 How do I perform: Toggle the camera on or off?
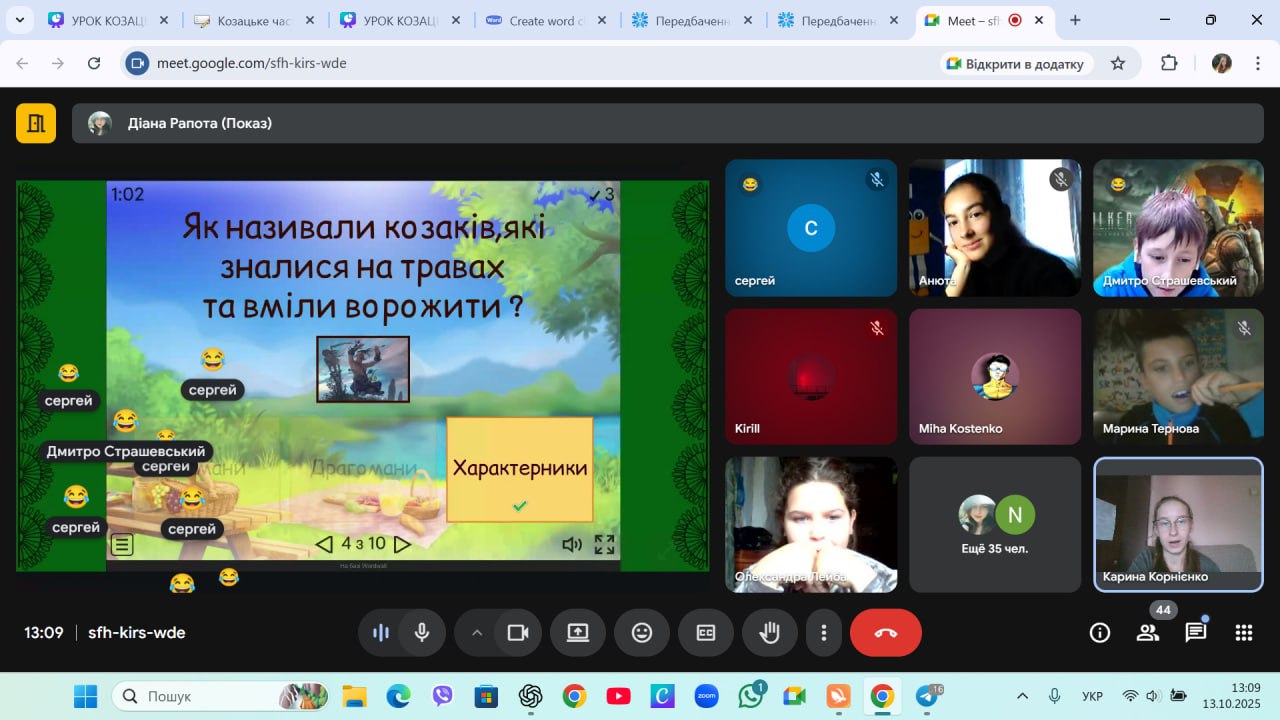517,633
